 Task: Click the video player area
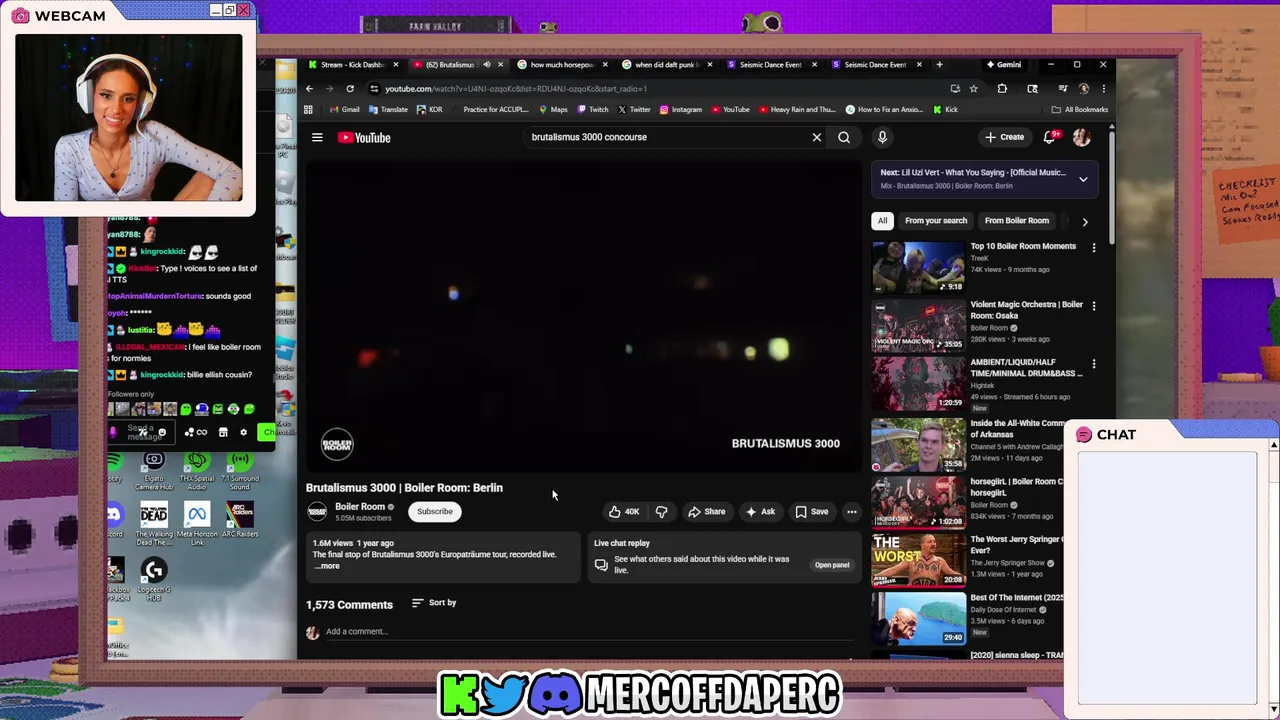[x=583, y=316]
